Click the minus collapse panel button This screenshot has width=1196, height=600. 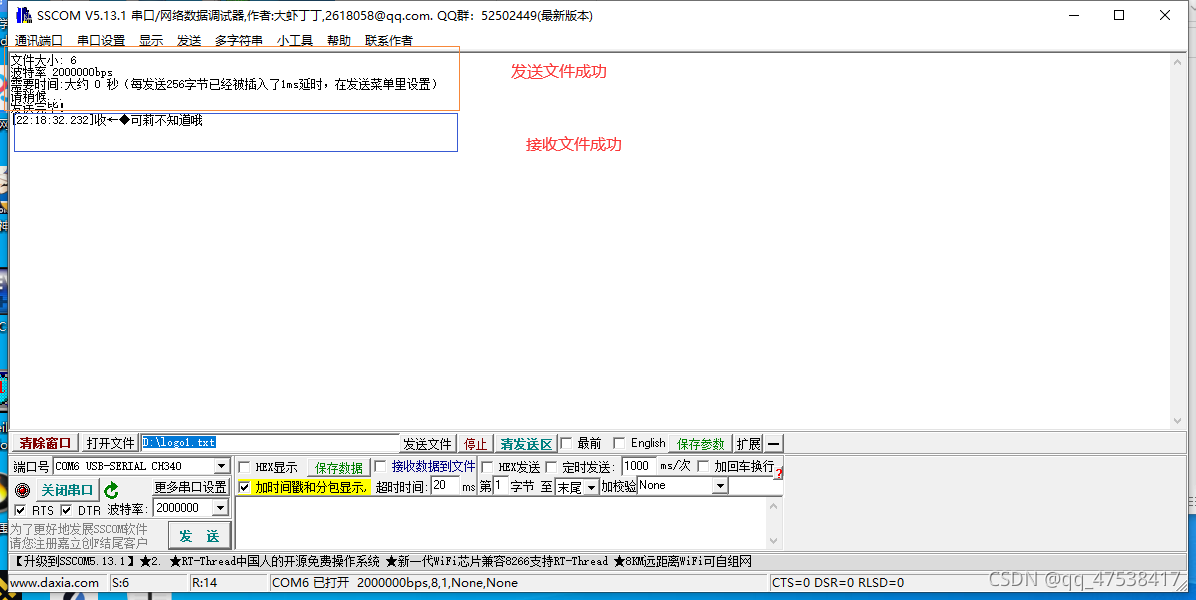[x=773, y=444]
